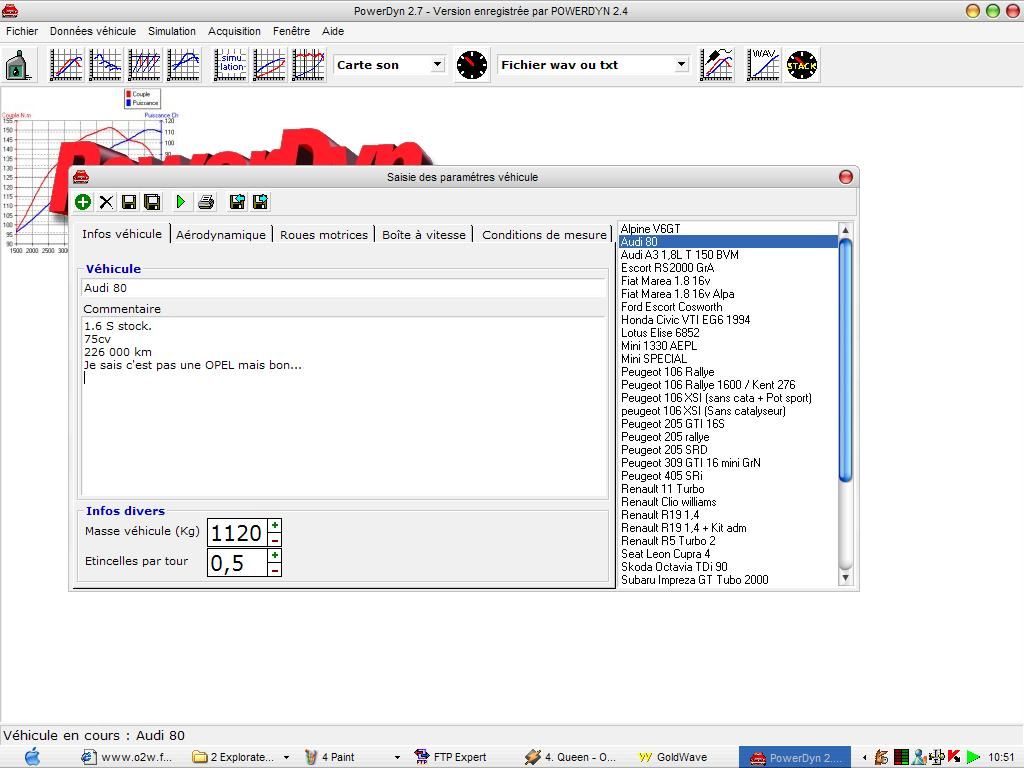Delete vehicle using the black X icon
The height and width of the screenshot is (768, 1024).
(106, 202)
